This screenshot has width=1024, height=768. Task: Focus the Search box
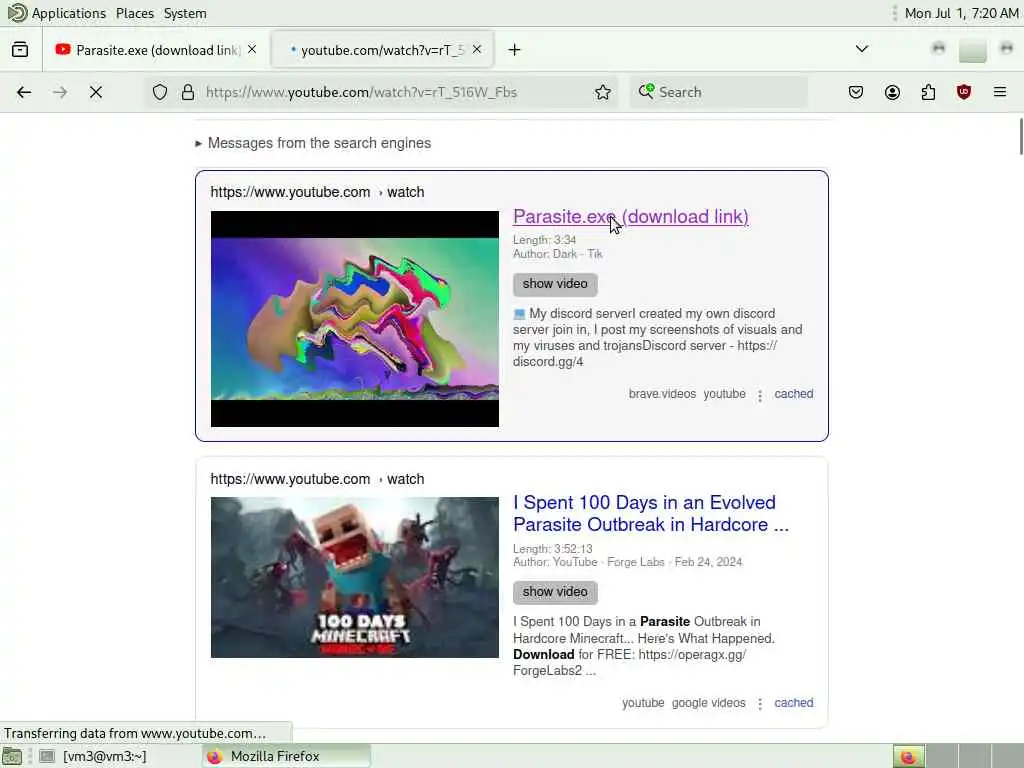719,92
